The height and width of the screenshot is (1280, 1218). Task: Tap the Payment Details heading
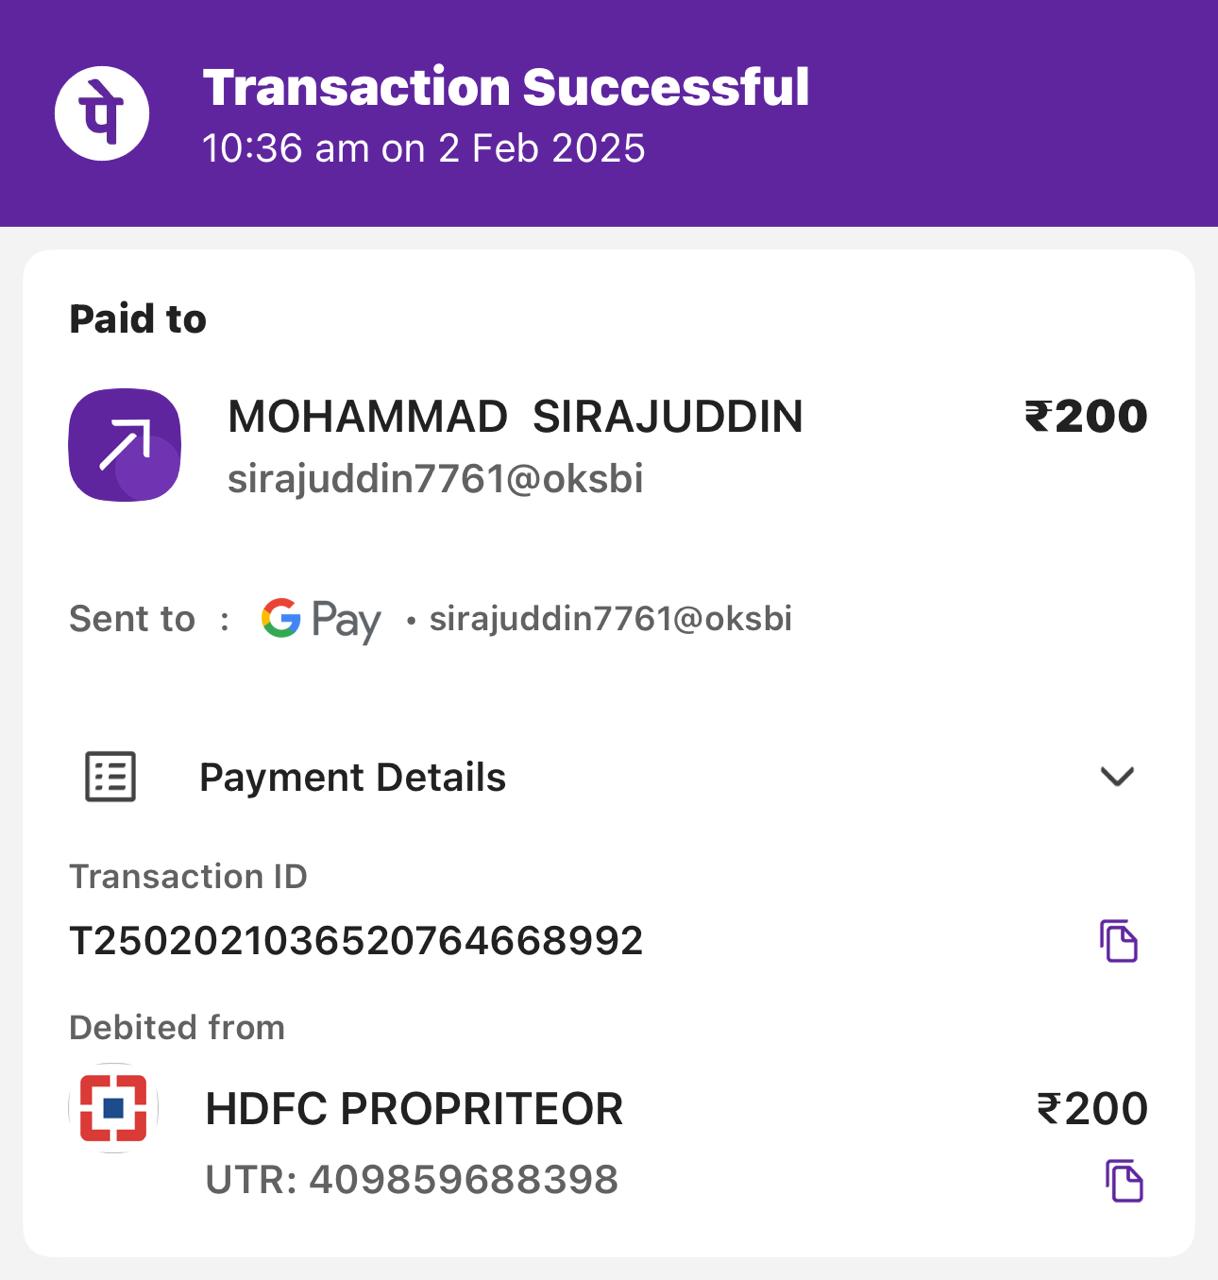pyautogui.click(x=353, y=778)
